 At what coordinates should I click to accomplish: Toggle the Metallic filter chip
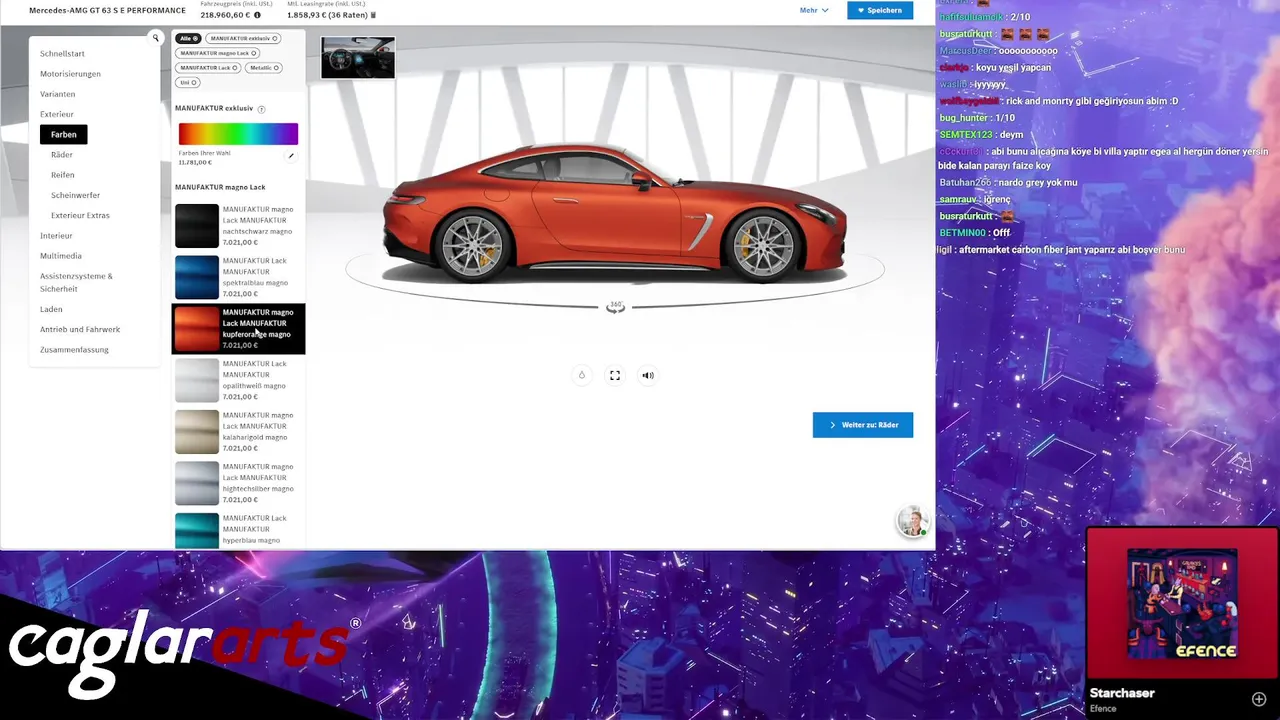(x=264, y=68)
